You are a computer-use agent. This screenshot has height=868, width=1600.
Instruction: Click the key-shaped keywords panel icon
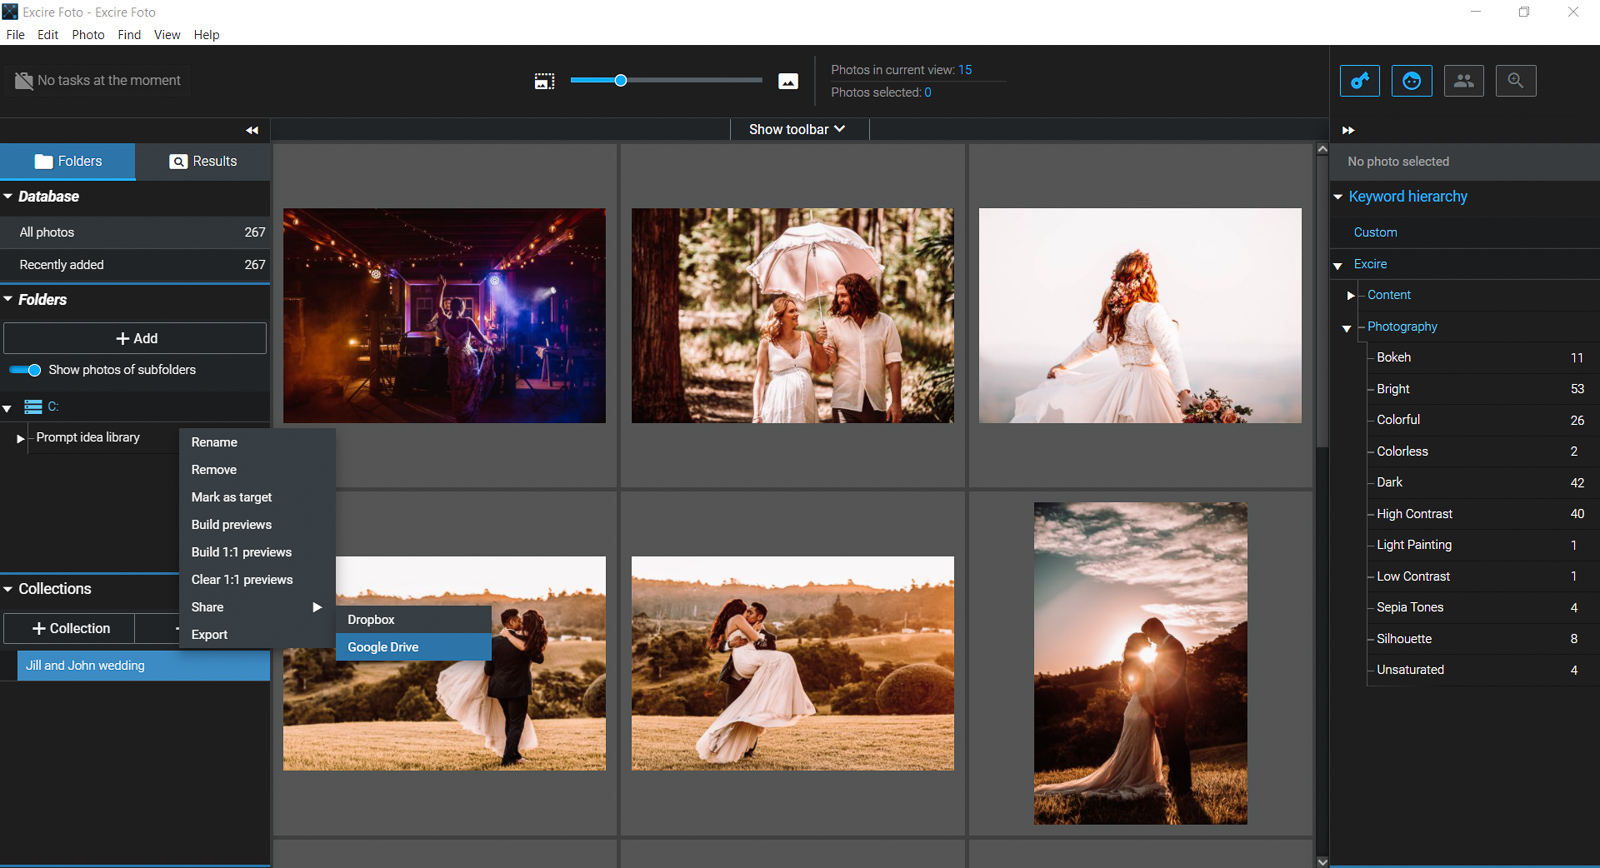click(1360, 81)
